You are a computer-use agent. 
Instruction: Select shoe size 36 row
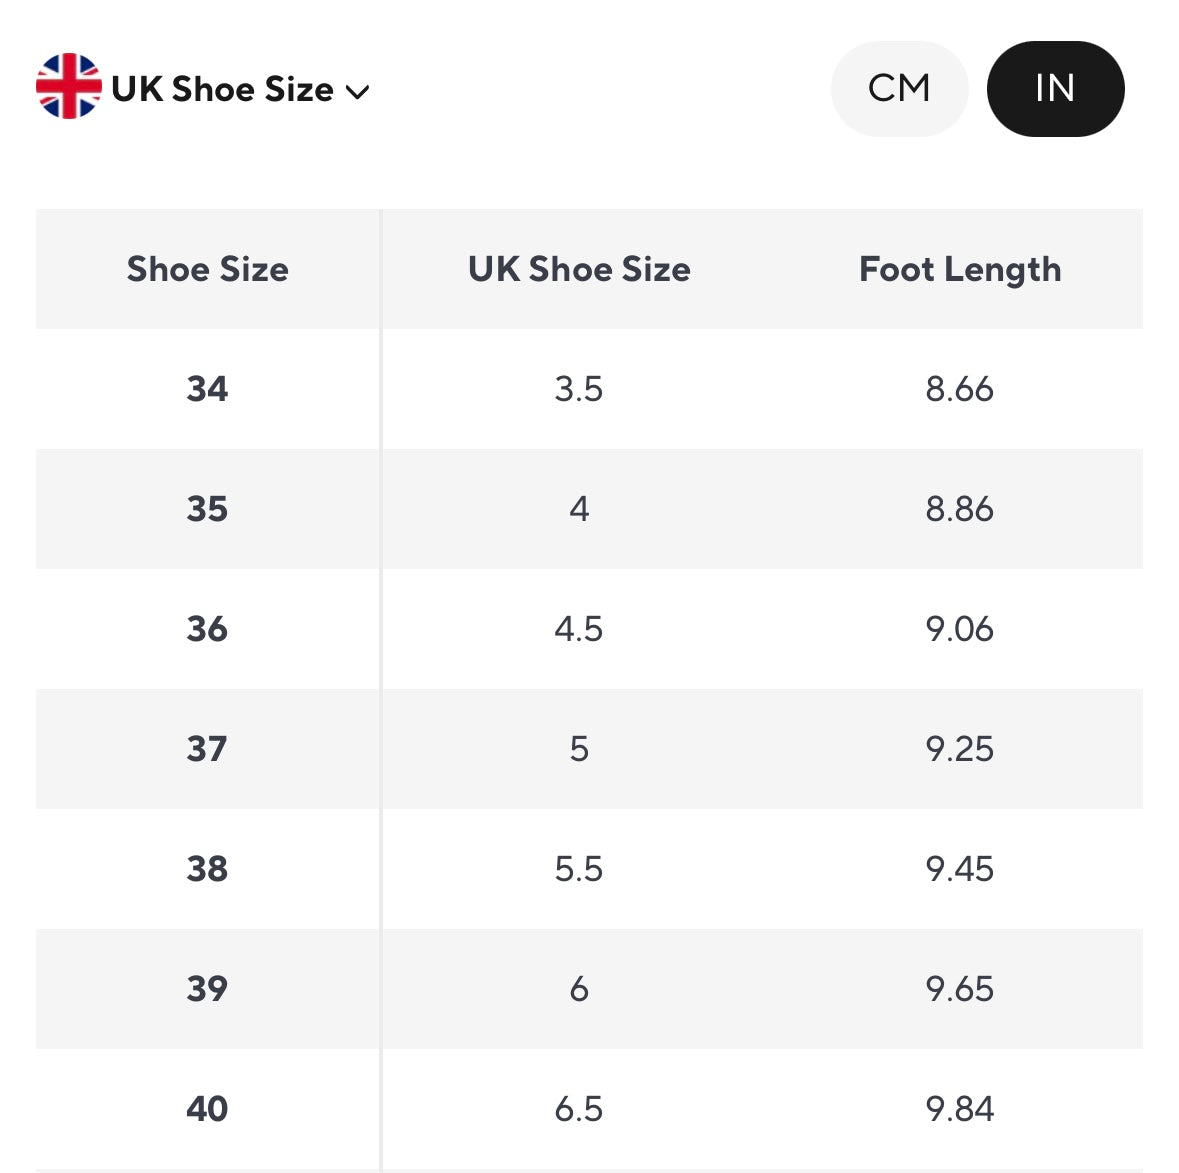tap(207, 628)
